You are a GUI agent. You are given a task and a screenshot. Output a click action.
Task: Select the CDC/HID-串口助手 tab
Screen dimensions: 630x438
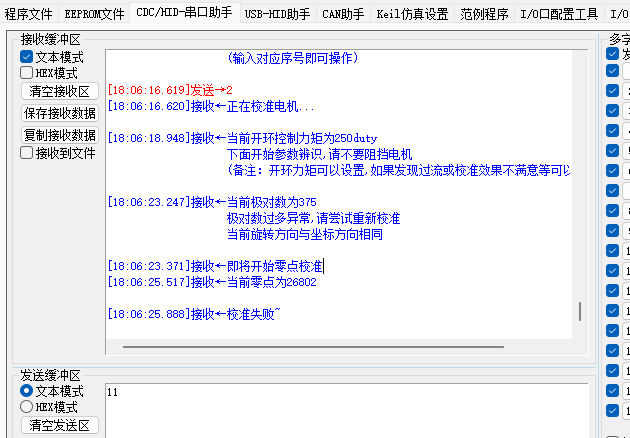184,13
